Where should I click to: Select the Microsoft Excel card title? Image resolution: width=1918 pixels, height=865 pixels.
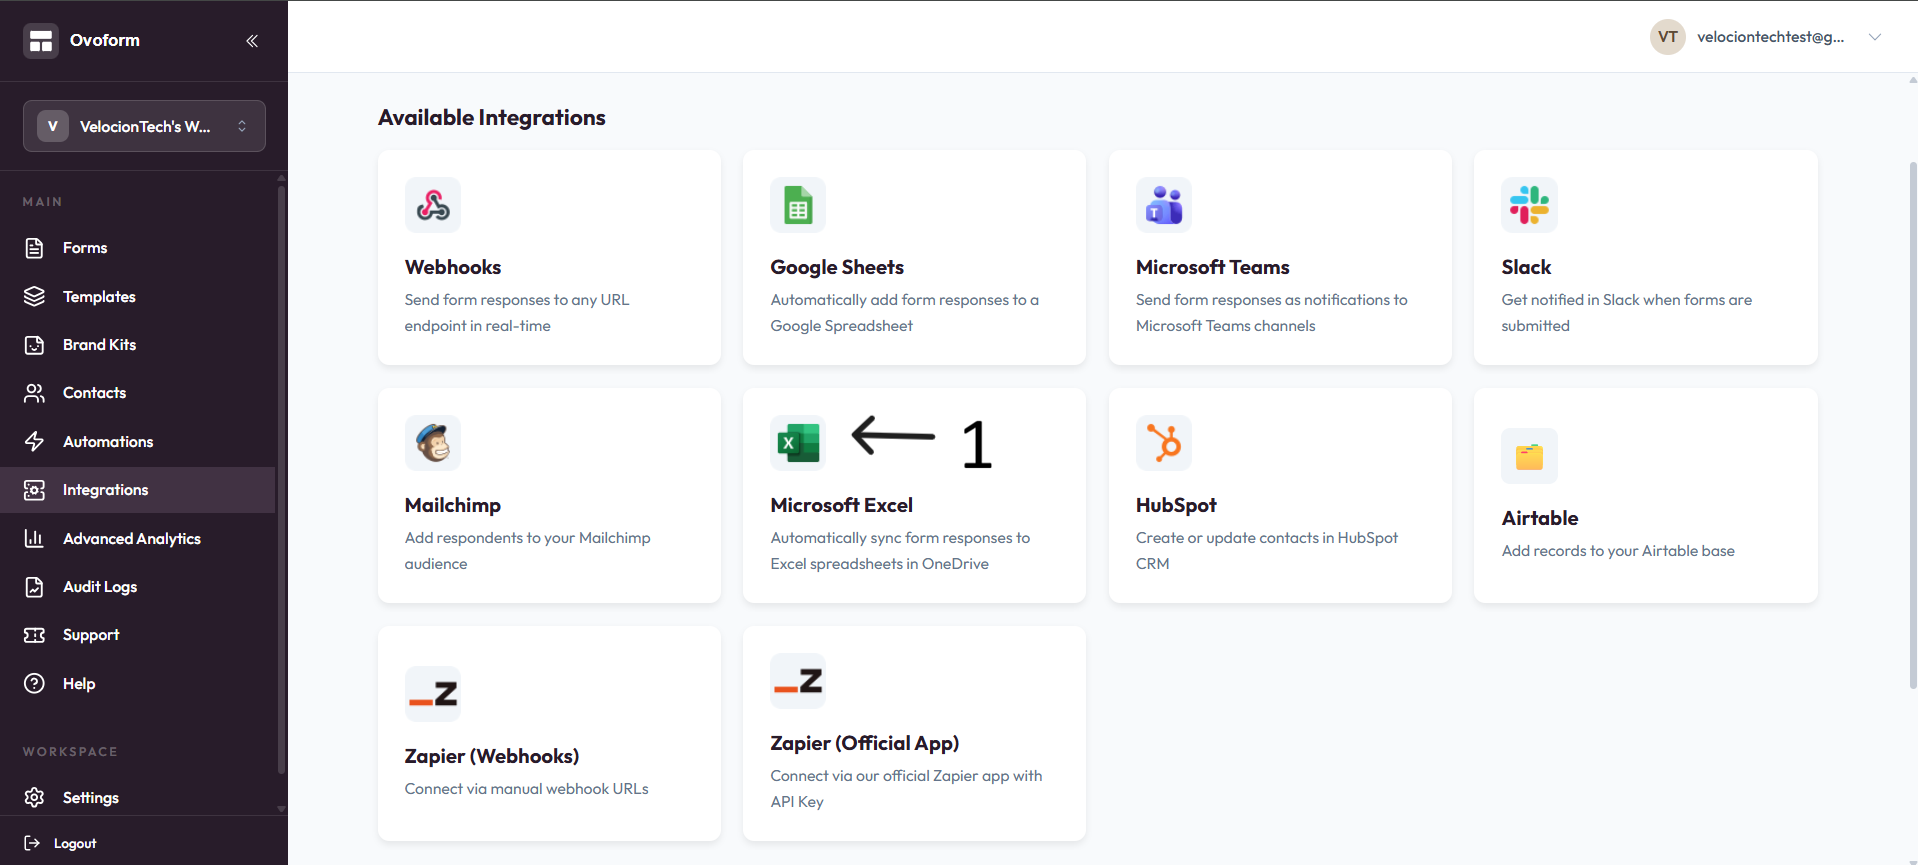pyautogui.click(x=842, y=505)
